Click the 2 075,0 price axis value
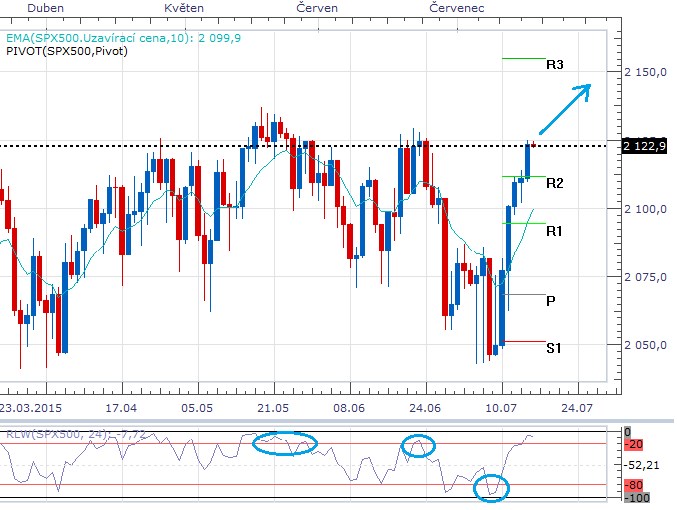This screenshot has height=510, width=677. 645,277
